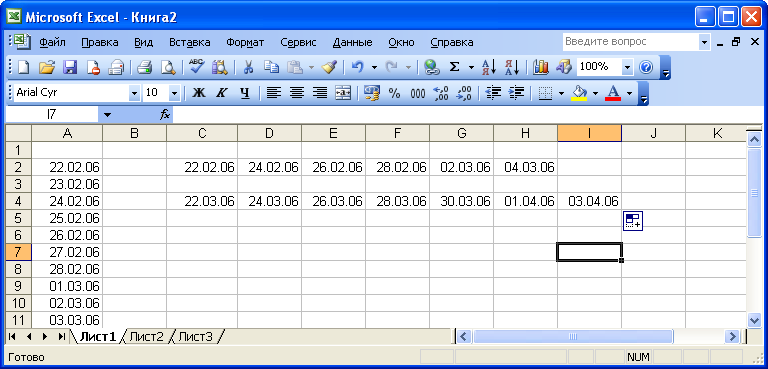Align cell text right

tap(320, 93)
